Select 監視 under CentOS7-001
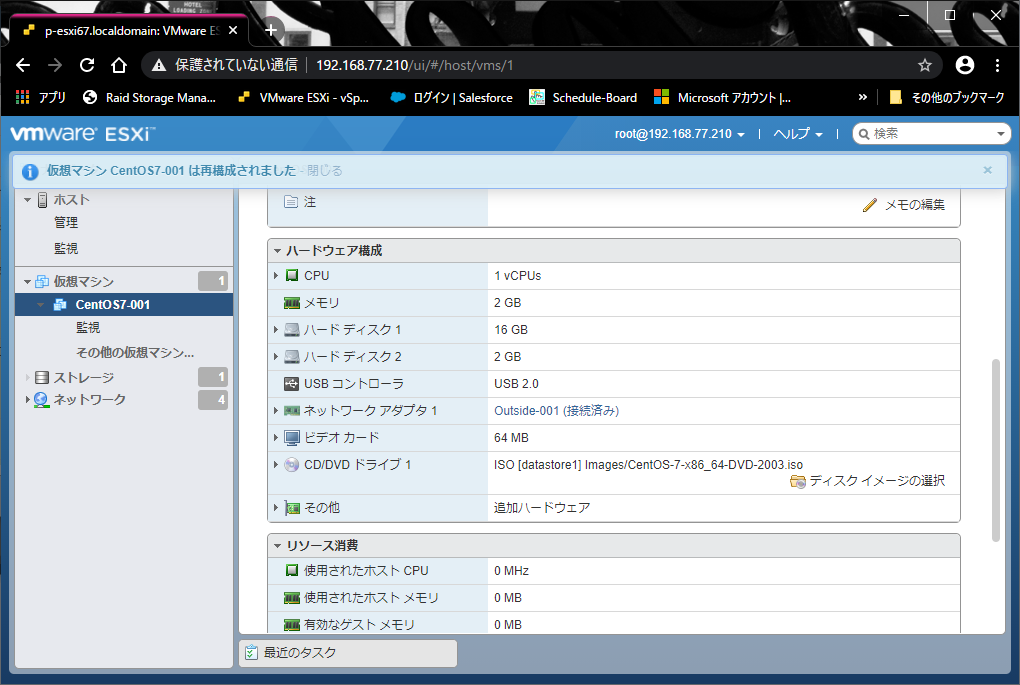 [x=88, y=327]
